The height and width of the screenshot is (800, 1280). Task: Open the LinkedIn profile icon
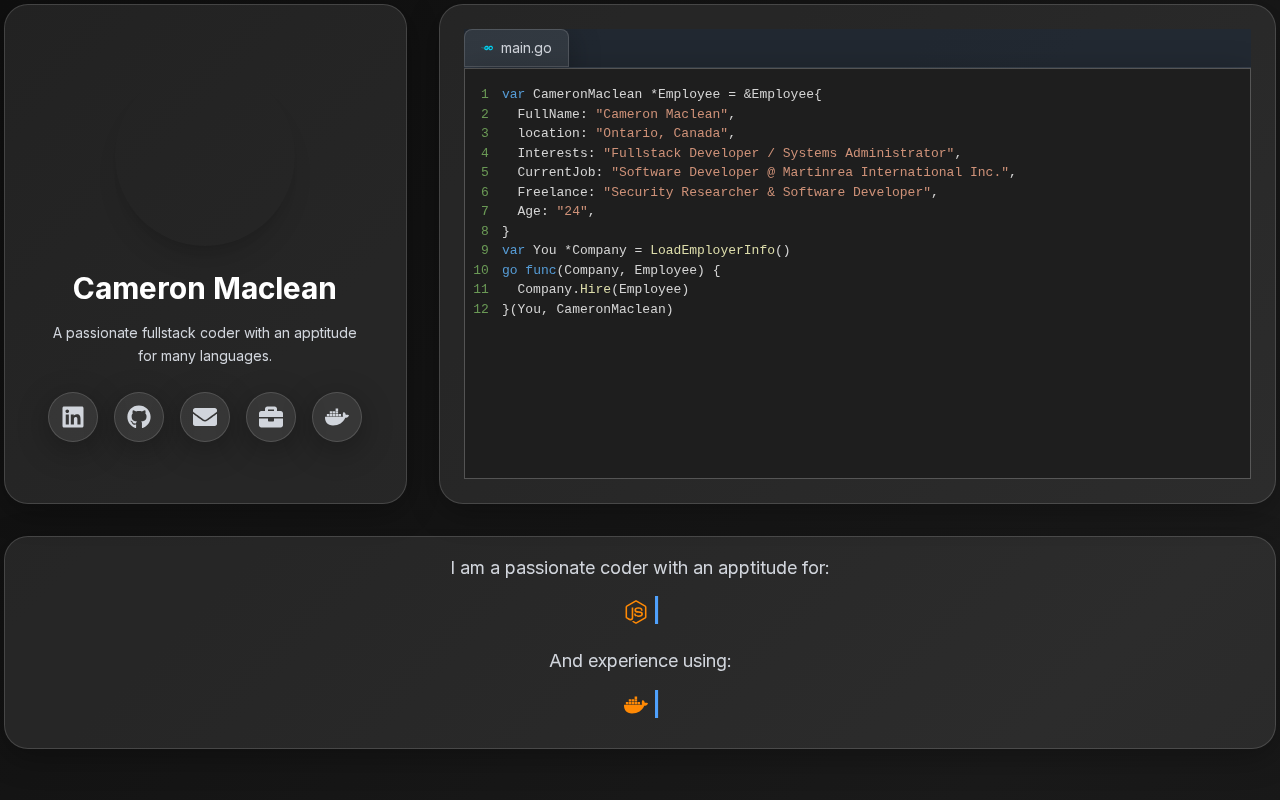pyautogui.click(x=73, y=417)
